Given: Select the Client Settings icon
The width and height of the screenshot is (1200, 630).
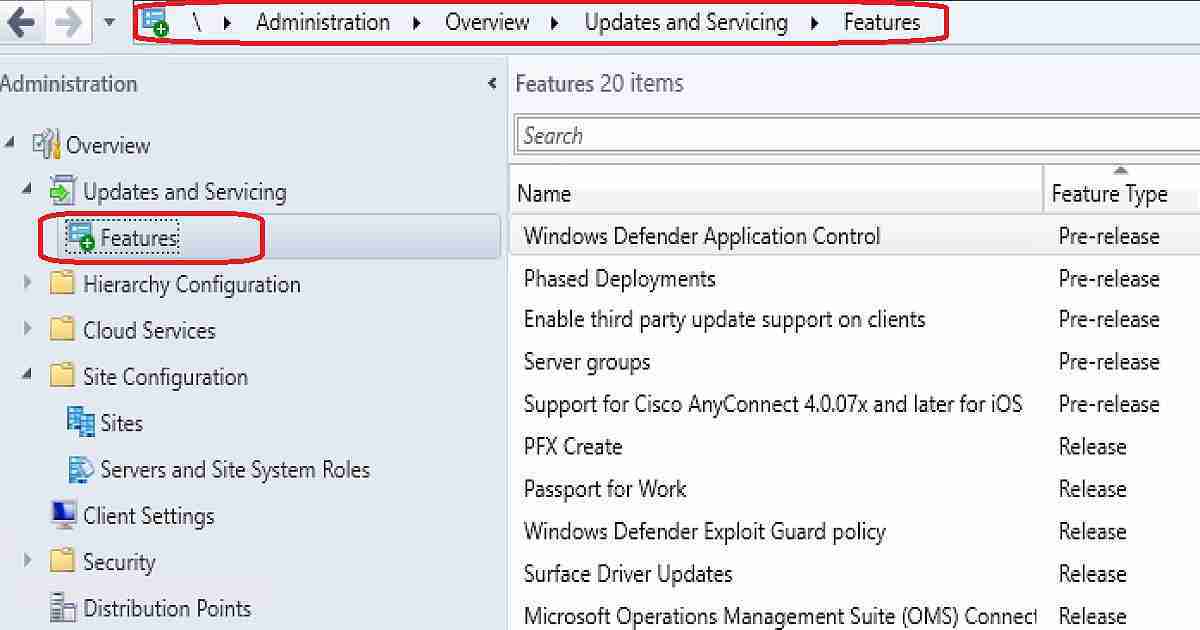Looking at the screenshot, I should pos(64,516).
